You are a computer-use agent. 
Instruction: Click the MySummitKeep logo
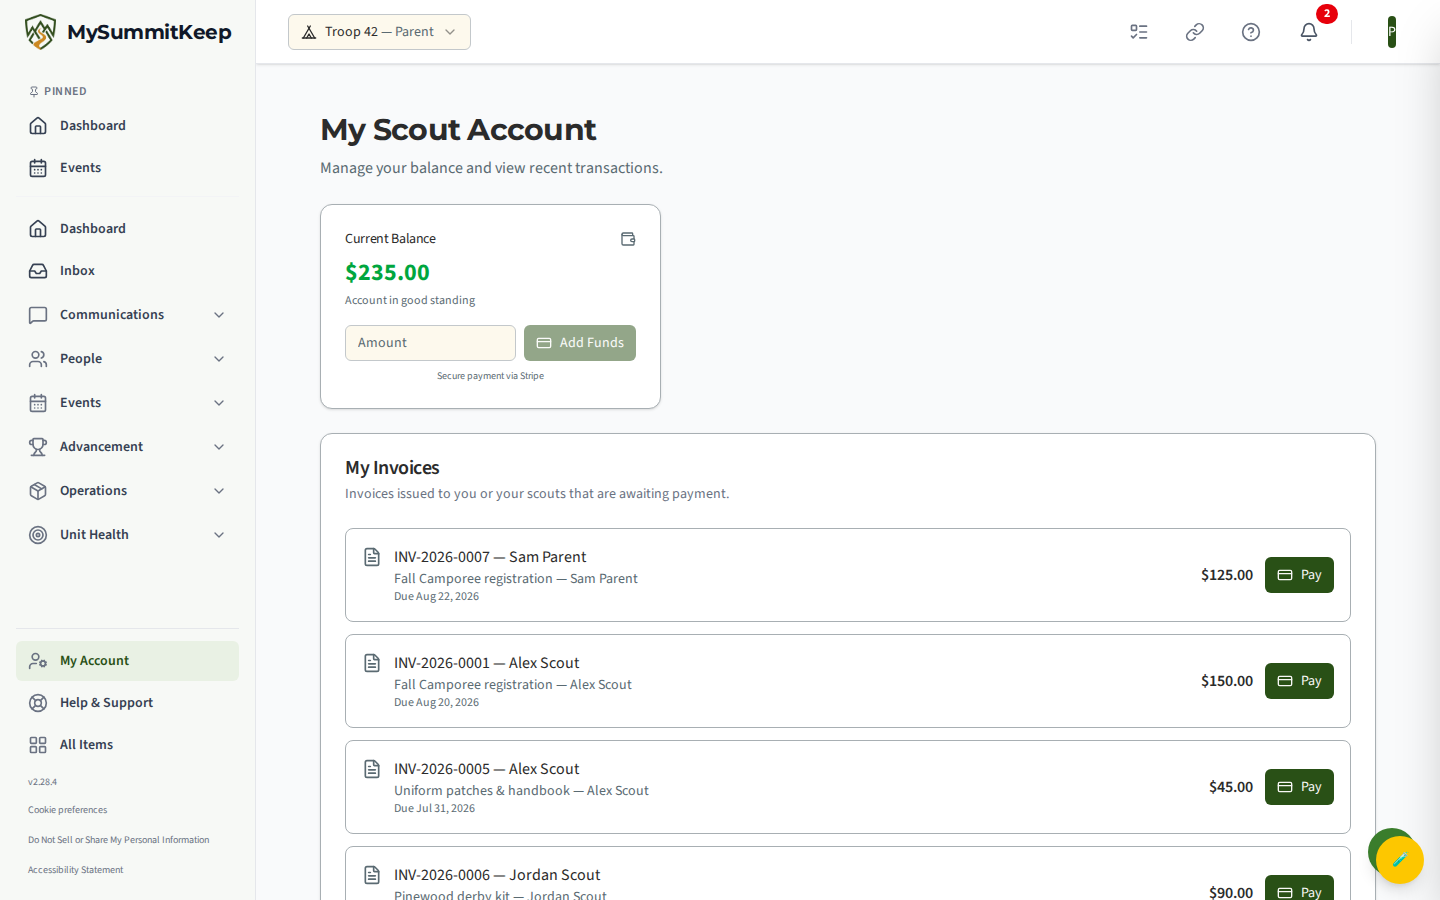(128, 32)
